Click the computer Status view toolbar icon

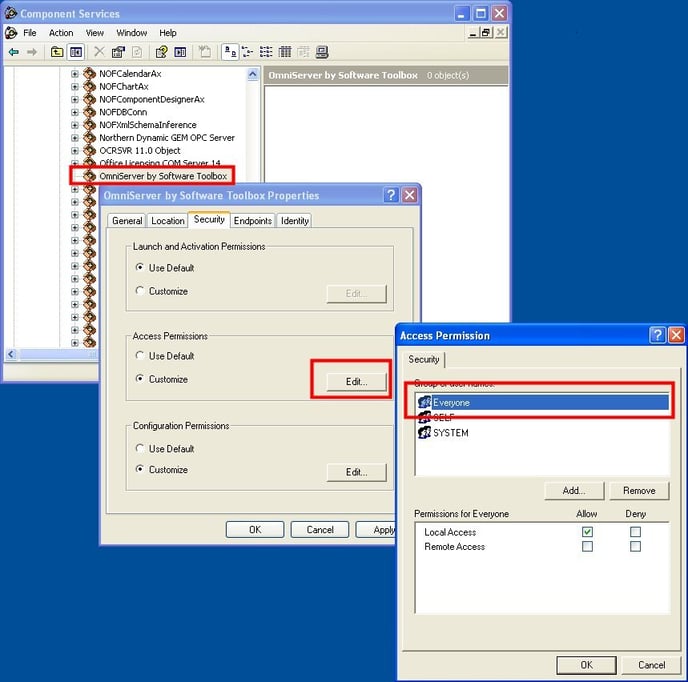322,52
